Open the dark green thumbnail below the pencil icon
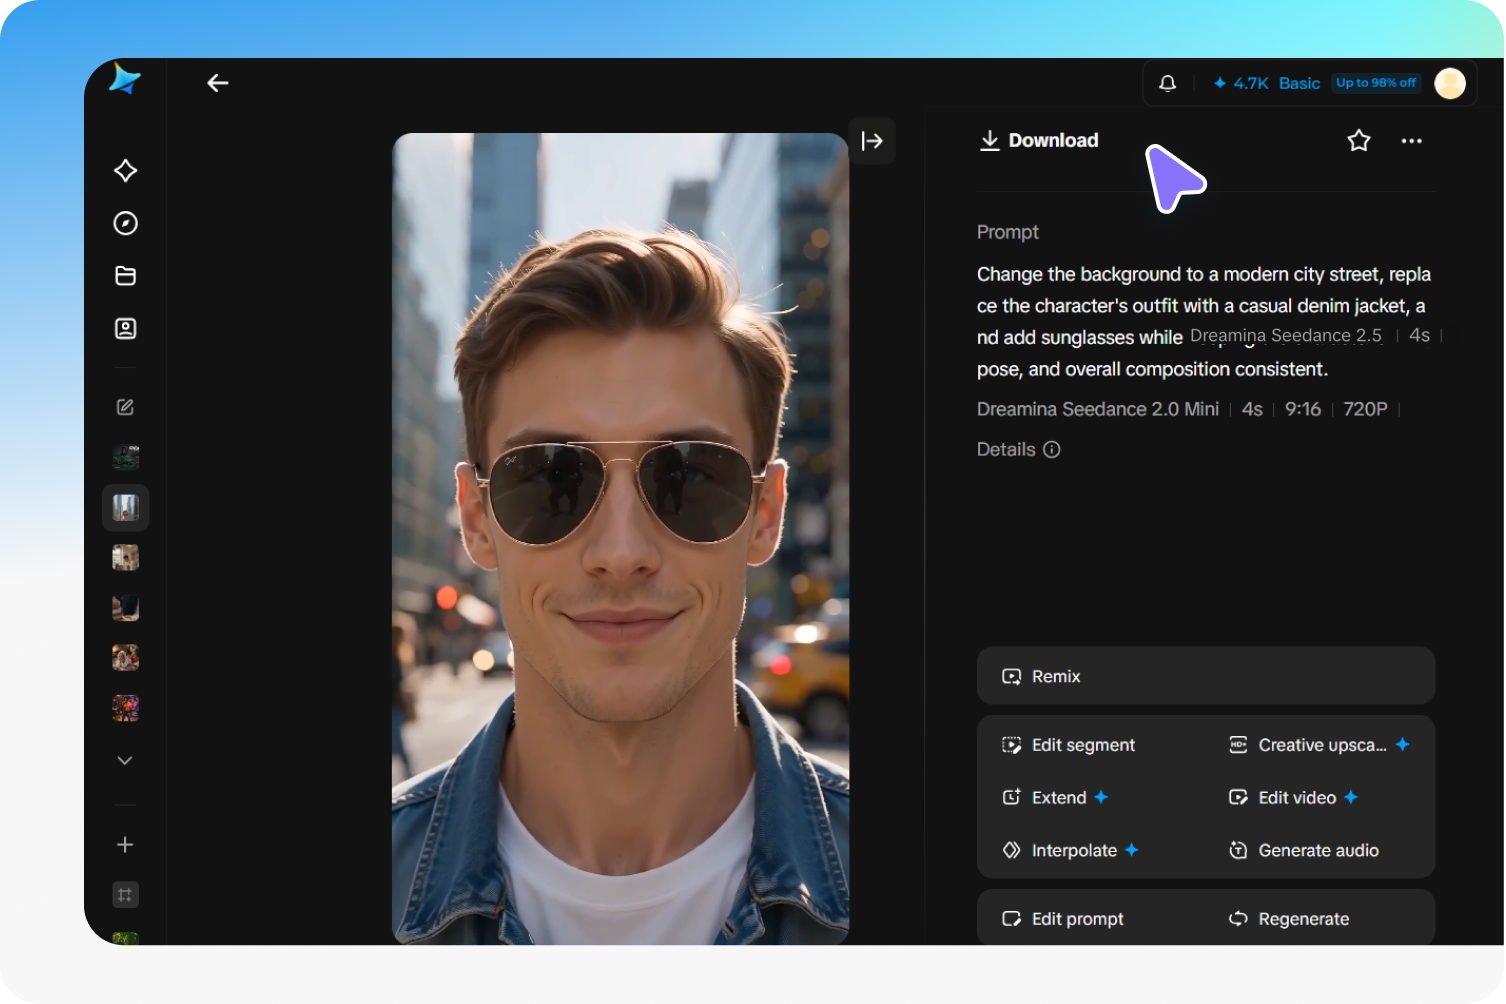 point(125,458)
